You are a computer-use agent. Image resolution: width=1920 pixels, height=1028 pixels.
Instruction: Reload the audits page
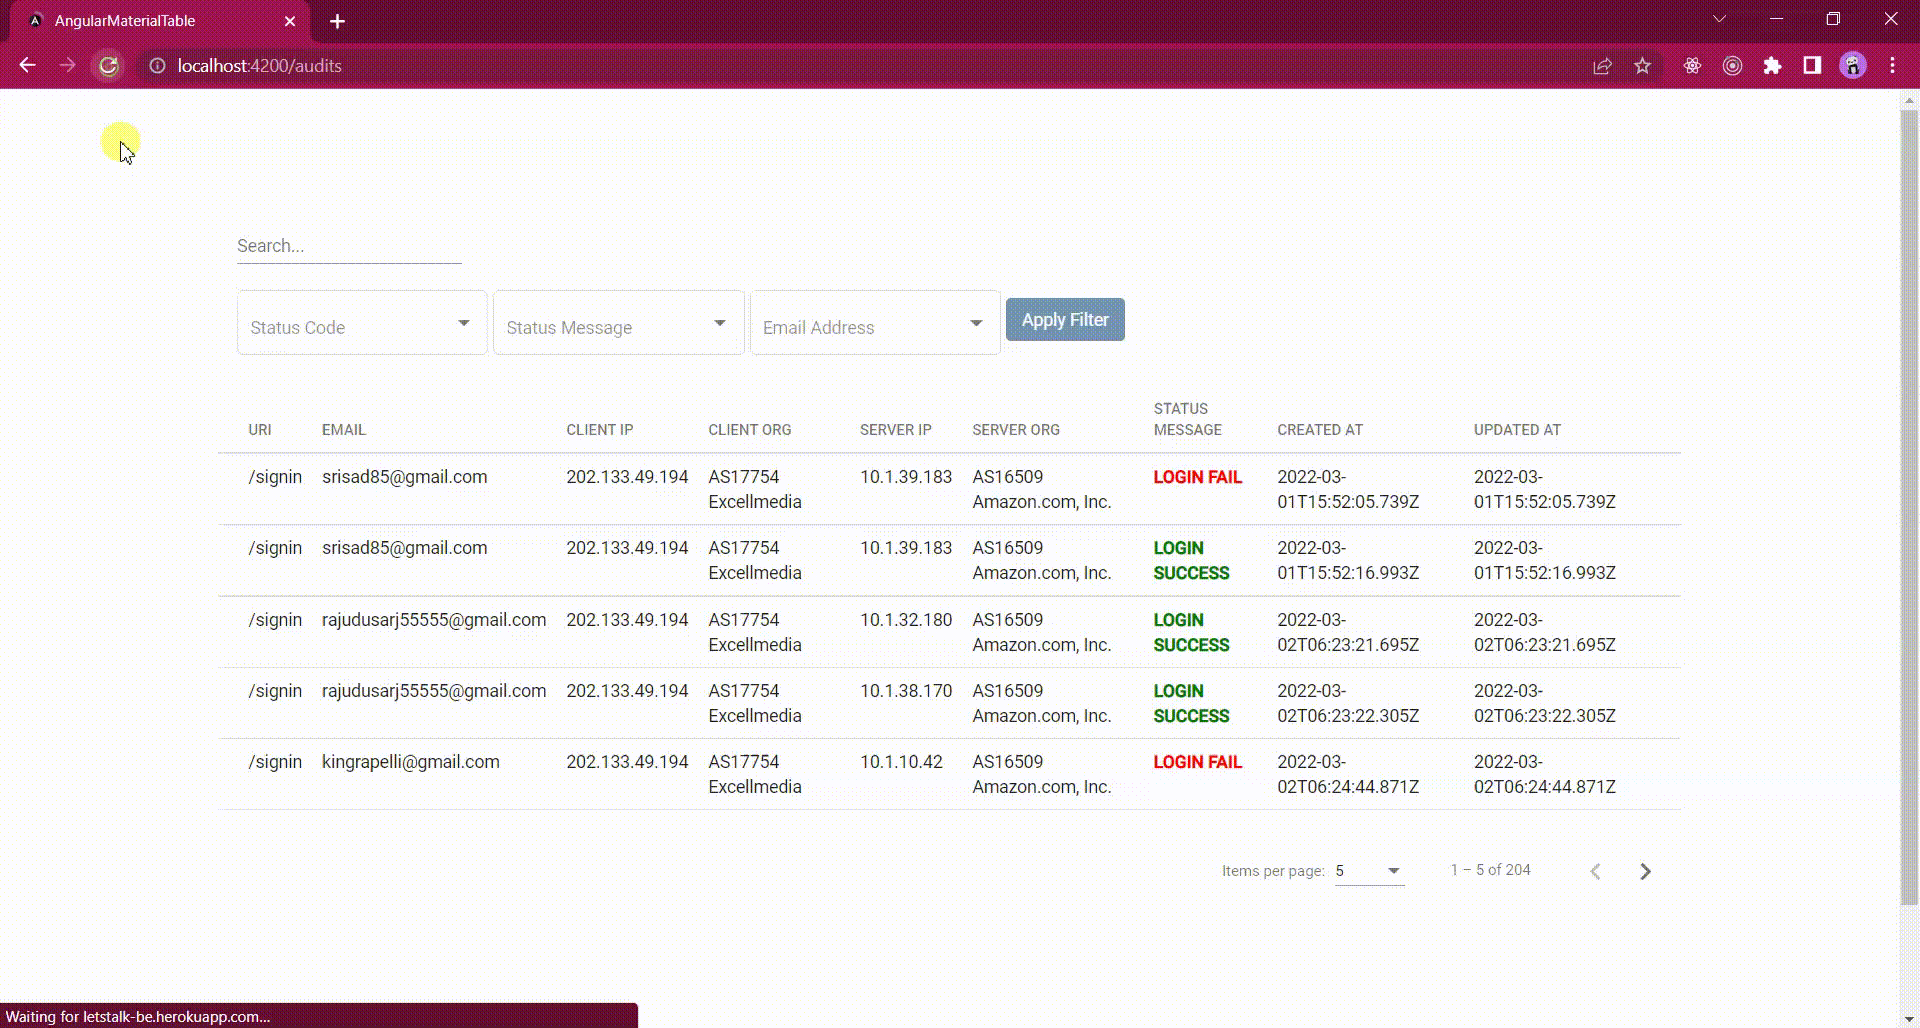[108, 66]
